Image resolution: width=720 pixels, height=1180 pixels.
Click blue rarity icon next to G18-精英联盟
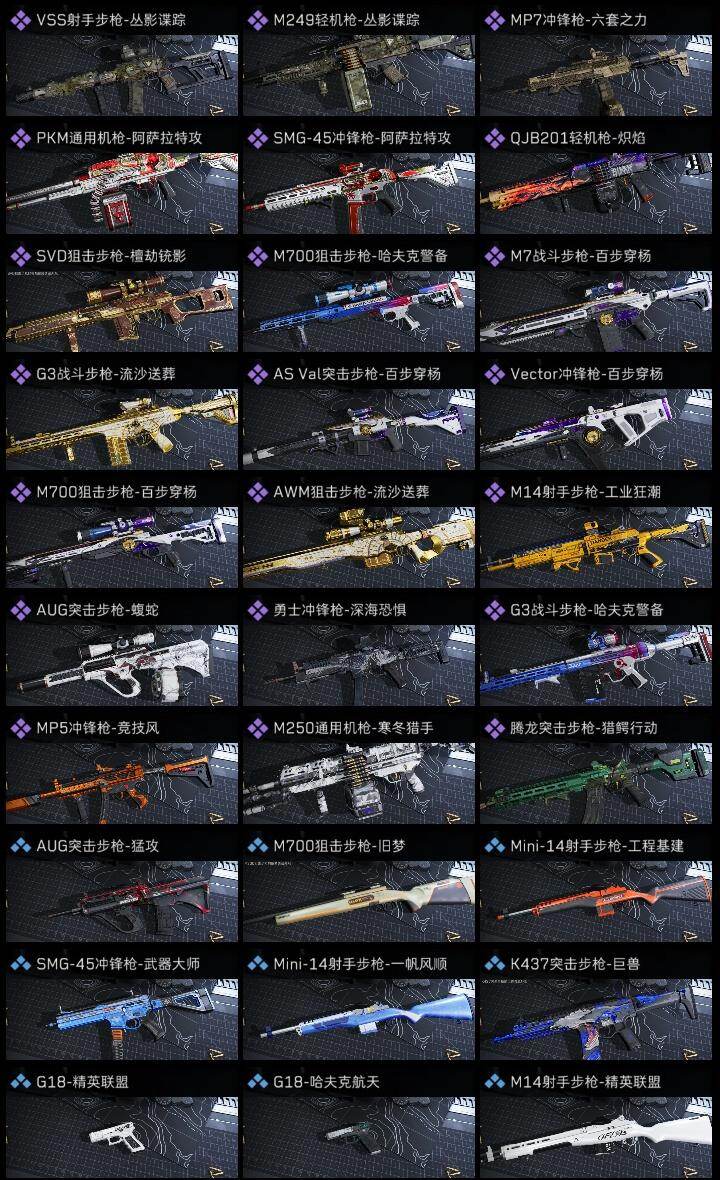point(20,1081)
